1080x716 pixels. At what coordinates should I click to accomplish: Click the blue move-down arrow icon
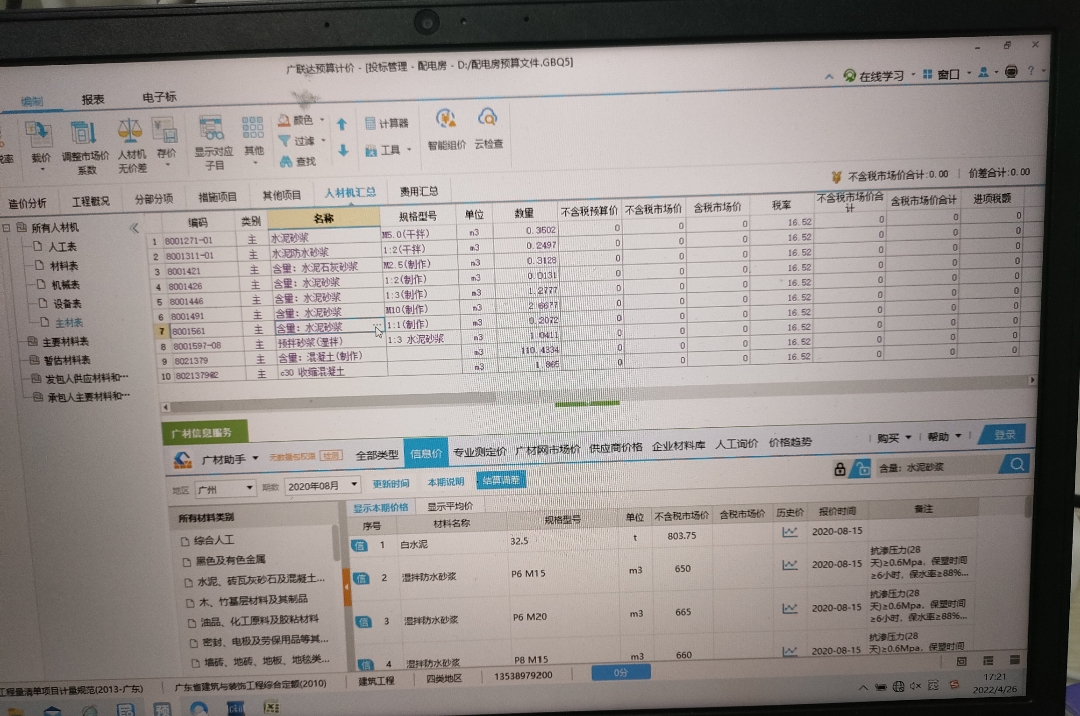point(343,150)
